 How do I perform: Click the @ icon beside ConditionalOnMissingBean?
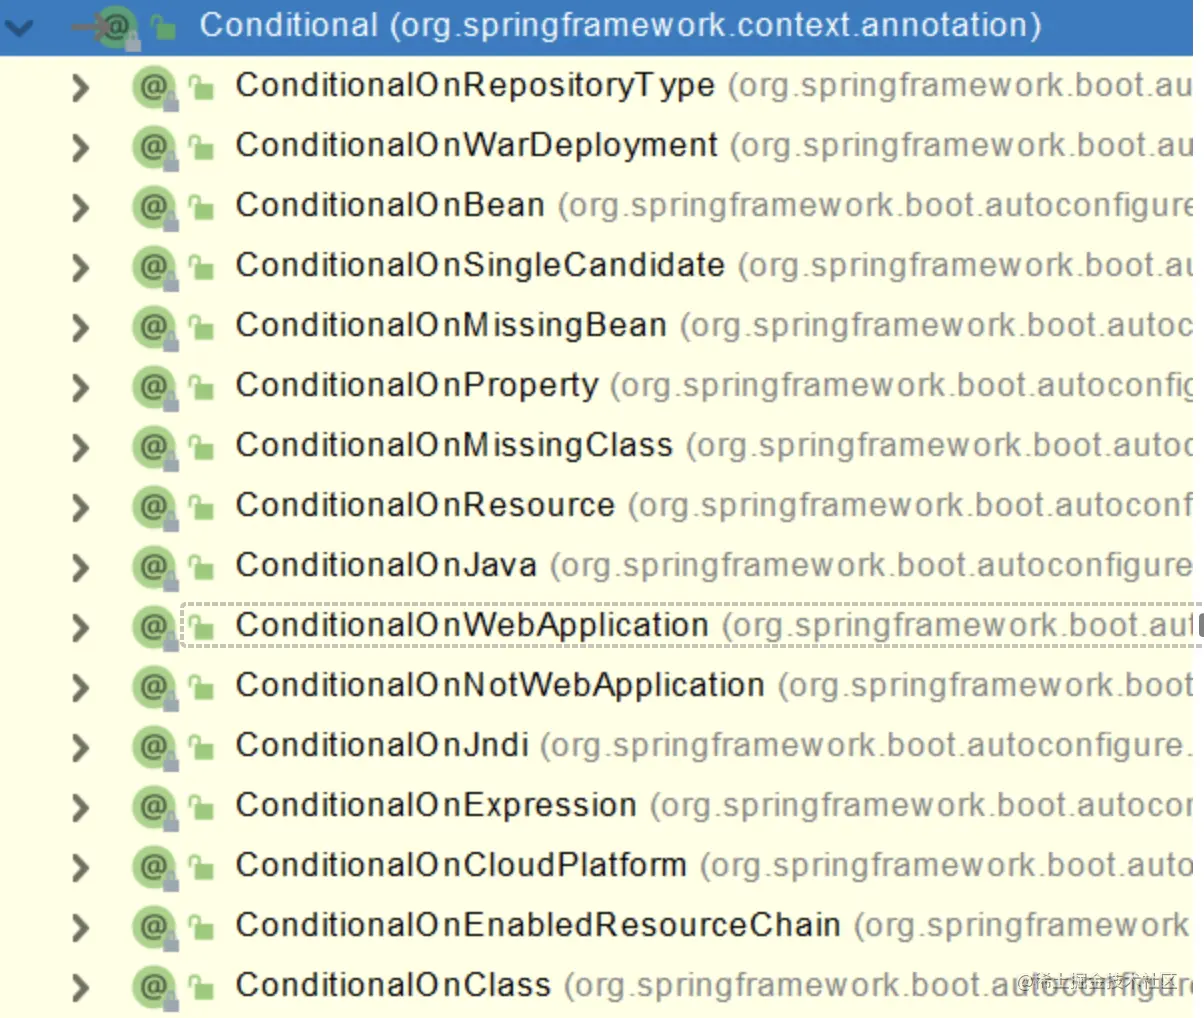click(155, 328)
